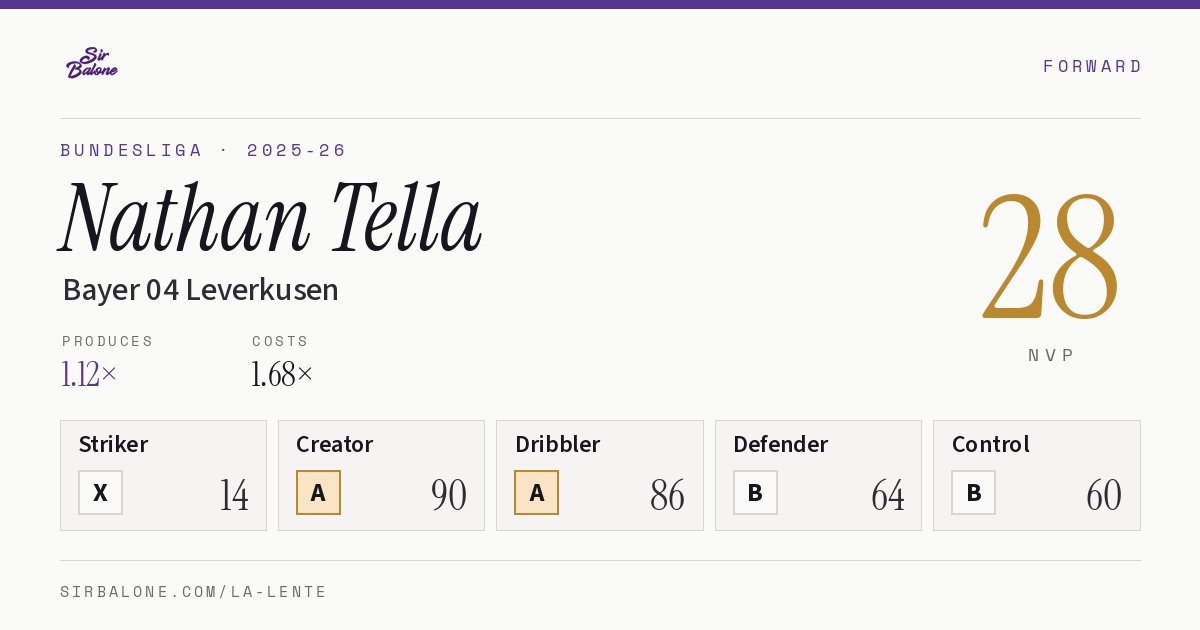
Task: Click the Costs 1.68× value
Action: 282,374
